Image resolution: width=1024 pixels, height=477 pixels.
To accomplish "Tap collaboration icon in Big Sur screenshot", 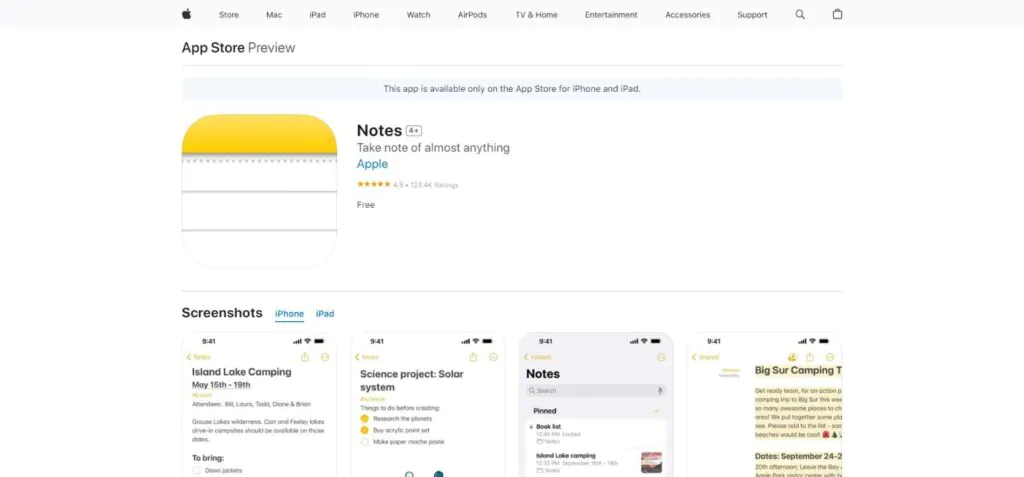I will tap(792, 357).
